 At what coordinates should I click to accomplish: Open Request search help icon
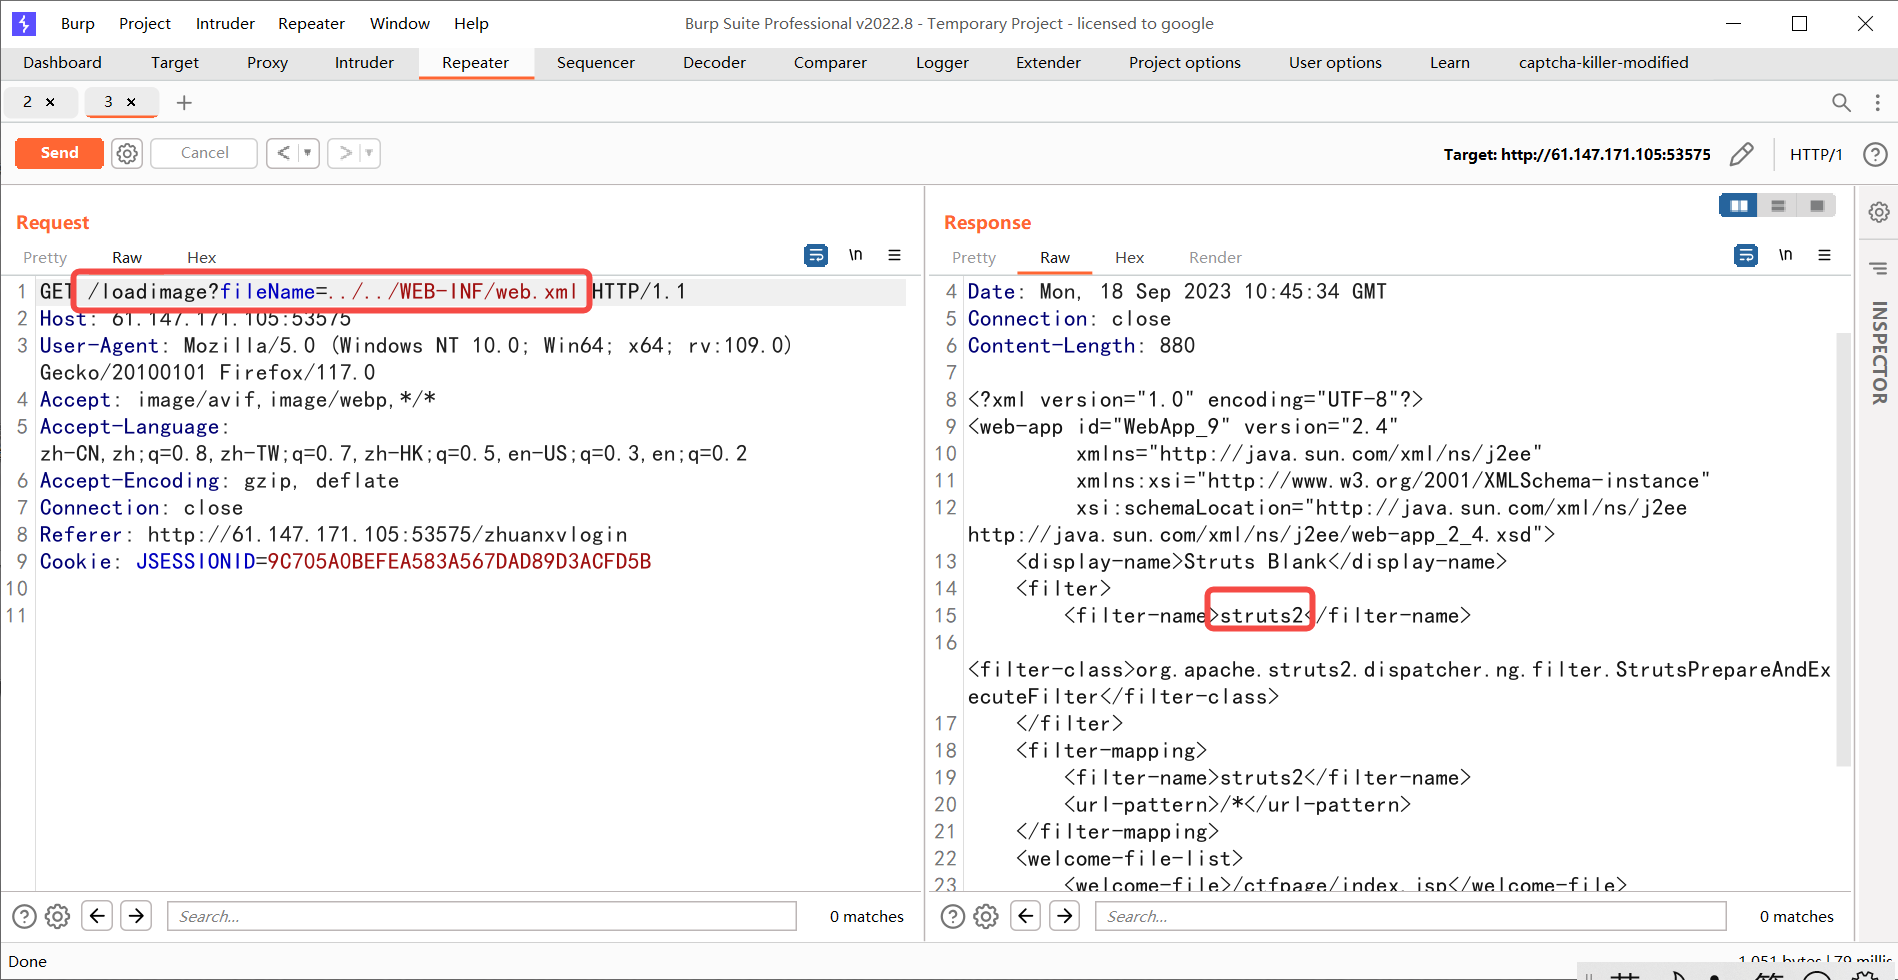24,916
